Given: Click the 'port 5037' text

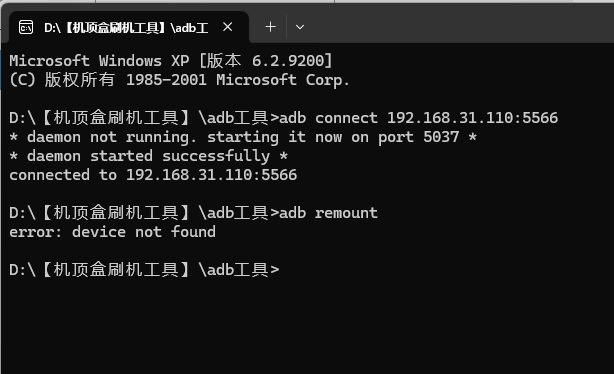Looking at the screenshot, I should [x=418, y=137].
